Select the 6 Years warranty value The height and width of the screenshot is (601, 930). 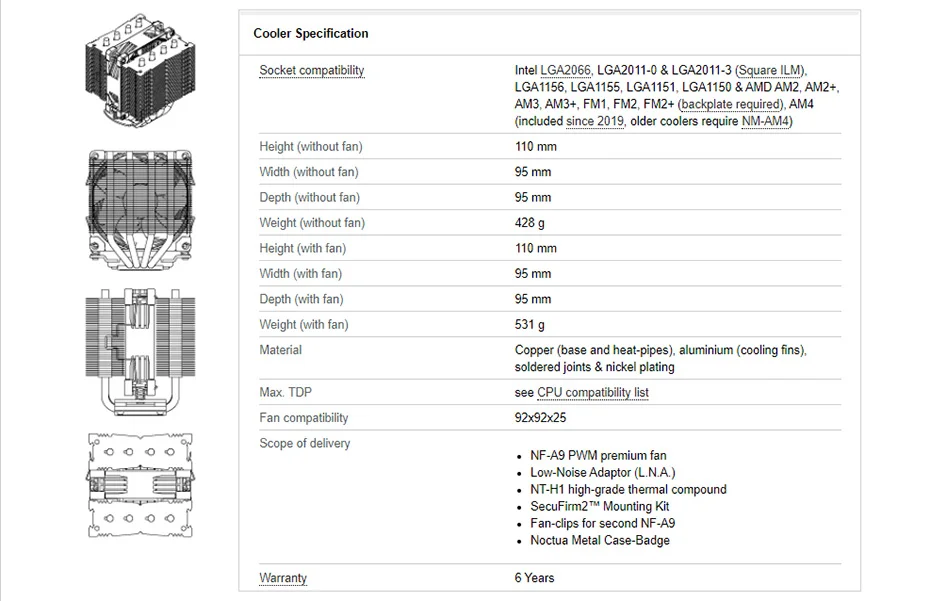pyautogui.click(x=534, y=578)
